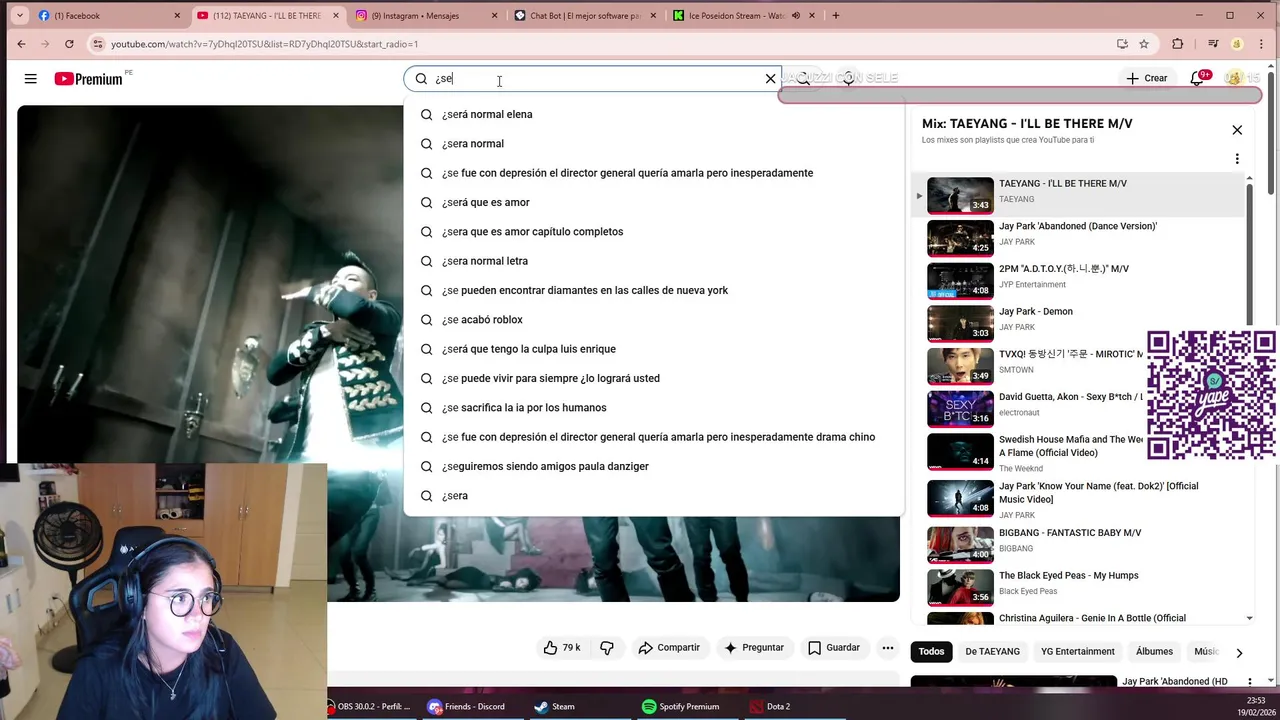This screenshot has width=1280, height=720.
Task: Open the Chrome profile avatar
Action: (1237, 44)
